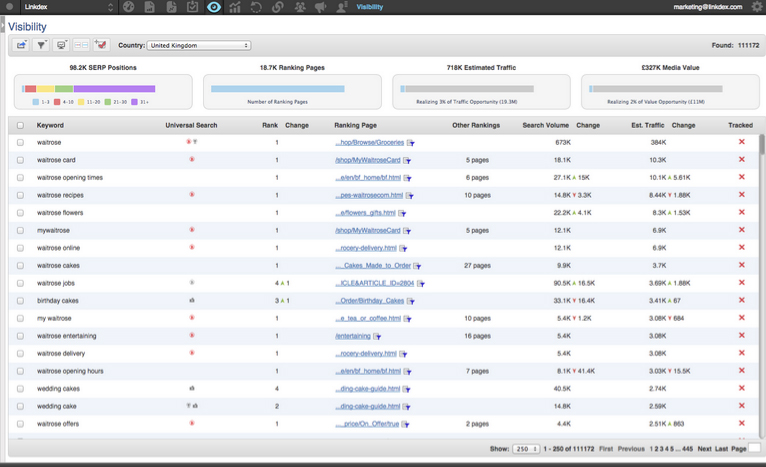Click red X tracked icon for wedding cakes

(742, 388)
